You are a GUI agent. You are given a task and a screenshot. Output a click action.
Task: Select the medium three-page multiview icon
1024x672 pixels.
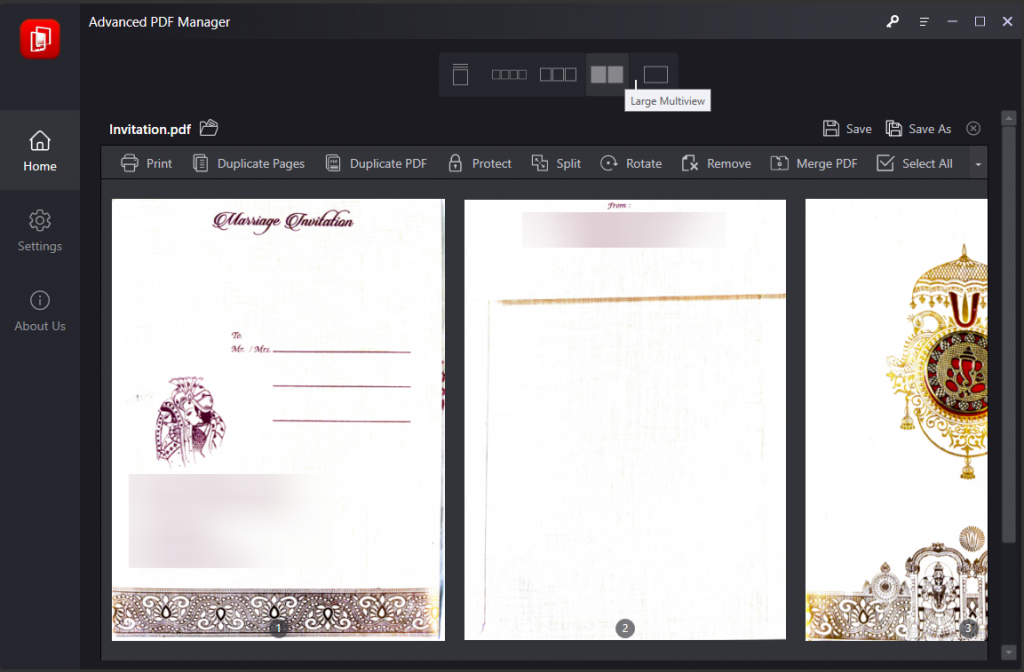(557, 73)
